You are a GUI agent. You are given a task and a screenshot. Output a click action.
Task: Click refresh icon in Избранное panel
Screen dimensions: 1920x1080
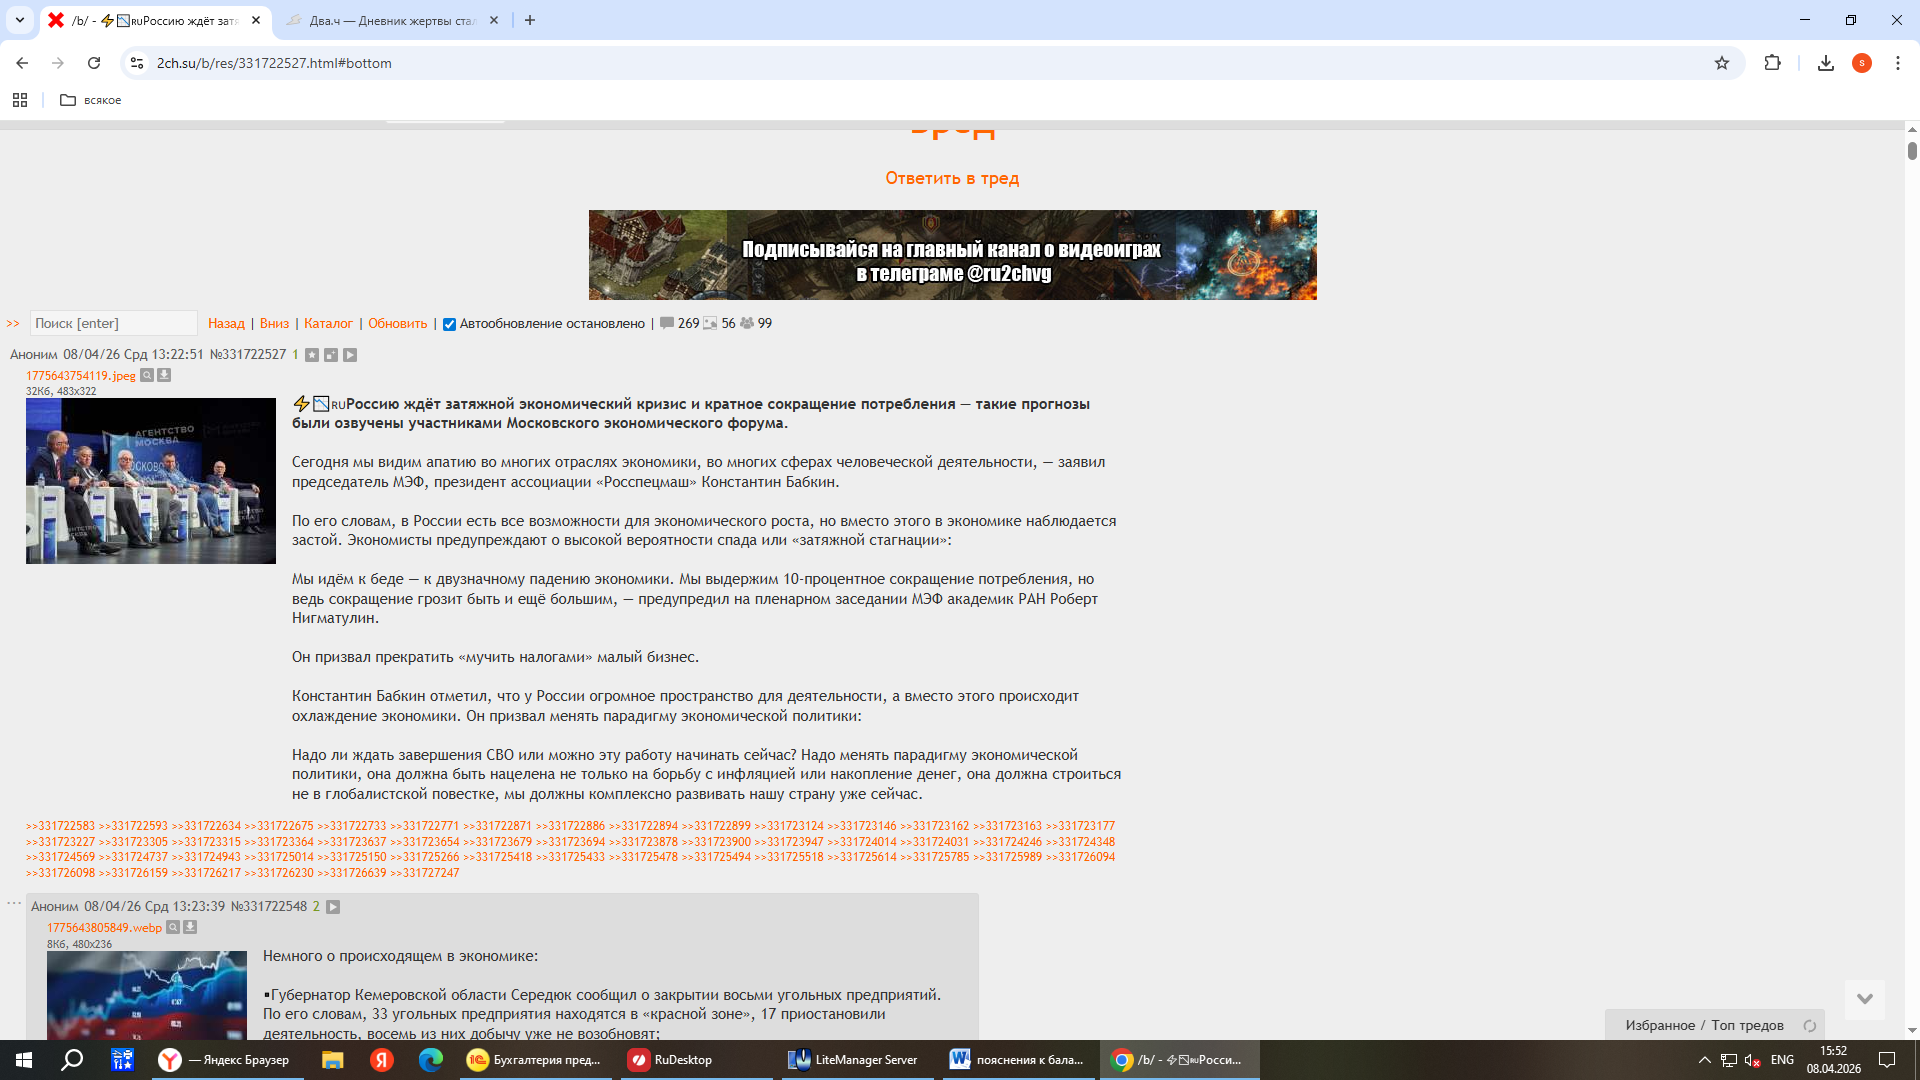coord(1809,1026)
